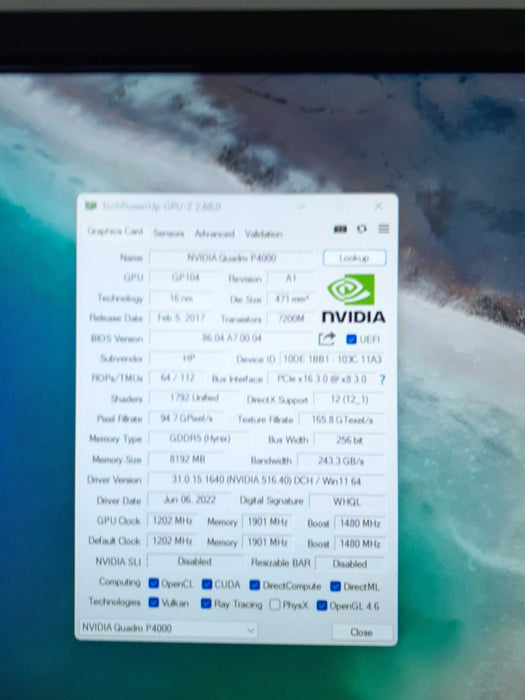The image size is (525, 700).
Task: Click the Default Clock row's Memory 1901 MHz
Action: (x=267, y=542)
